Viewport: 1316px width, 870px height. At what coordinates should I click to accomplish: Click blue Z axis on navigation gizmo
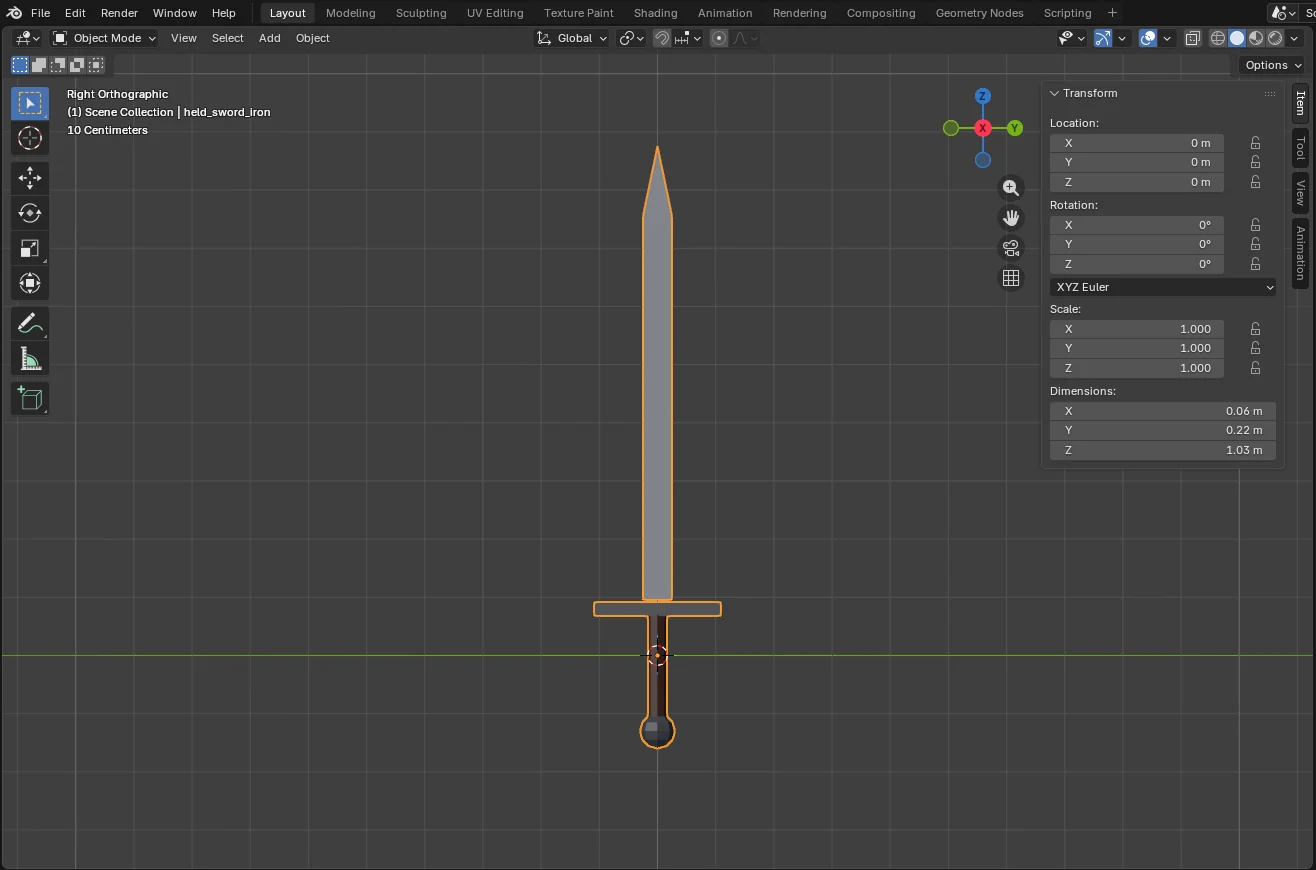pyautogui.click(x=983, y=96)
